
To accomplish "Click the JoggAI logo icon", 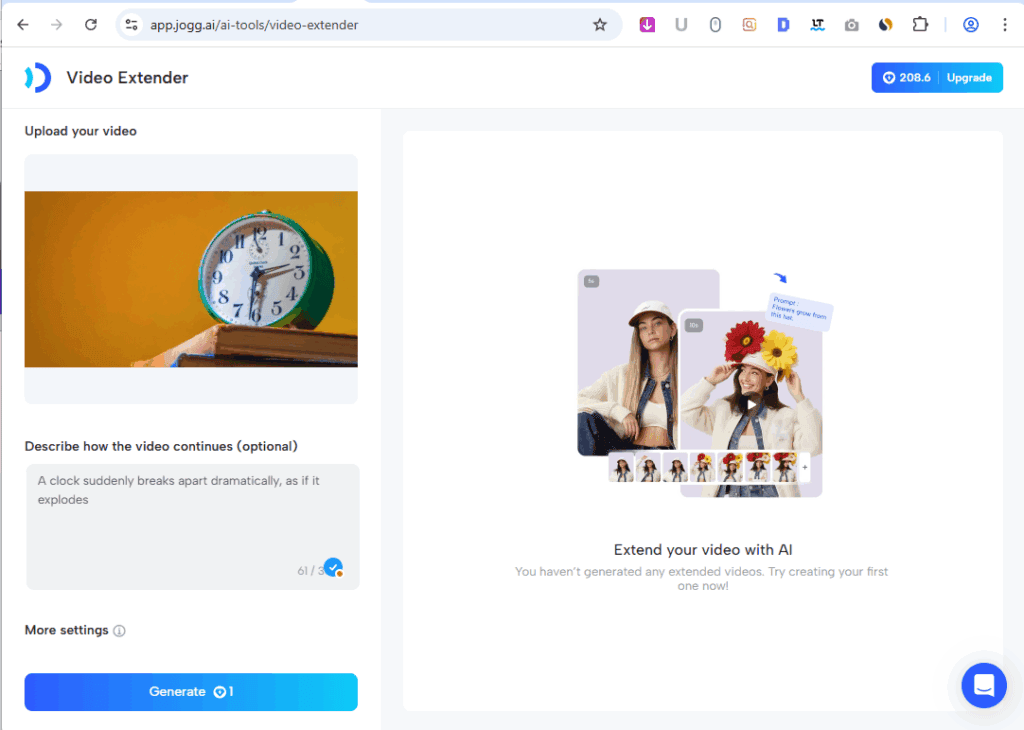I will (37, 78).
